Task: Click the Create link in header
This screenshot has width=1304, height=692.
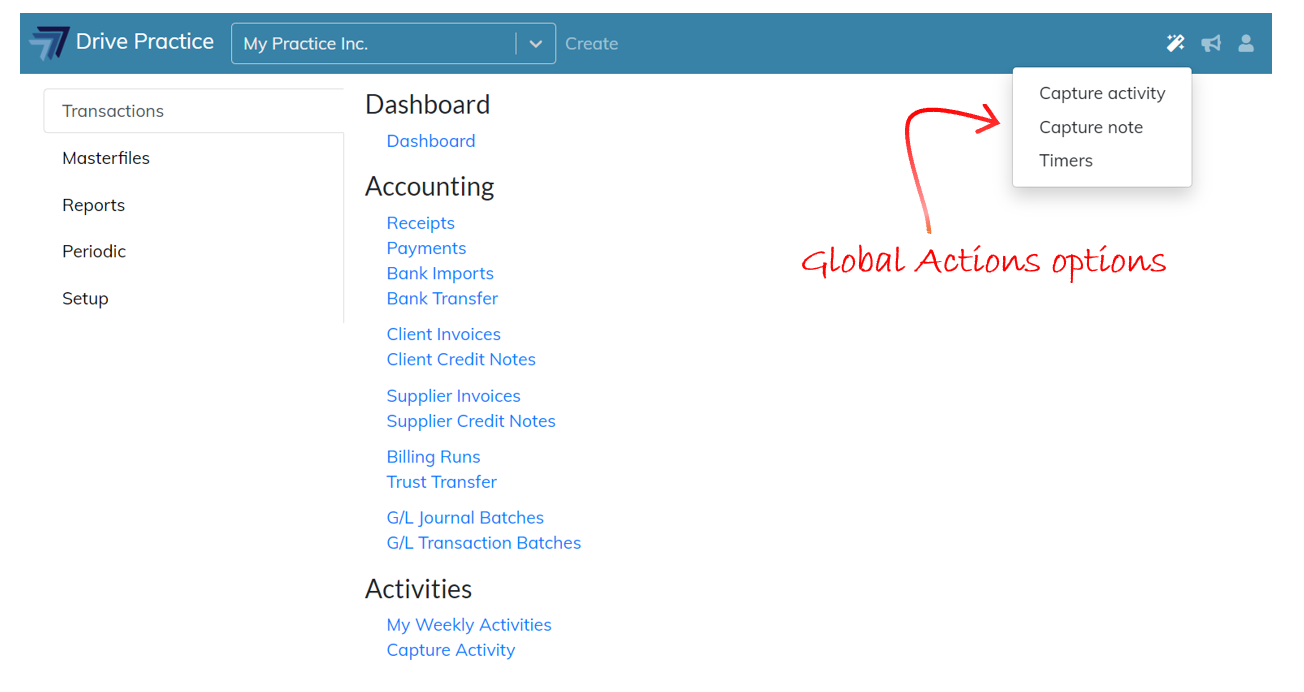Action: 591,44
